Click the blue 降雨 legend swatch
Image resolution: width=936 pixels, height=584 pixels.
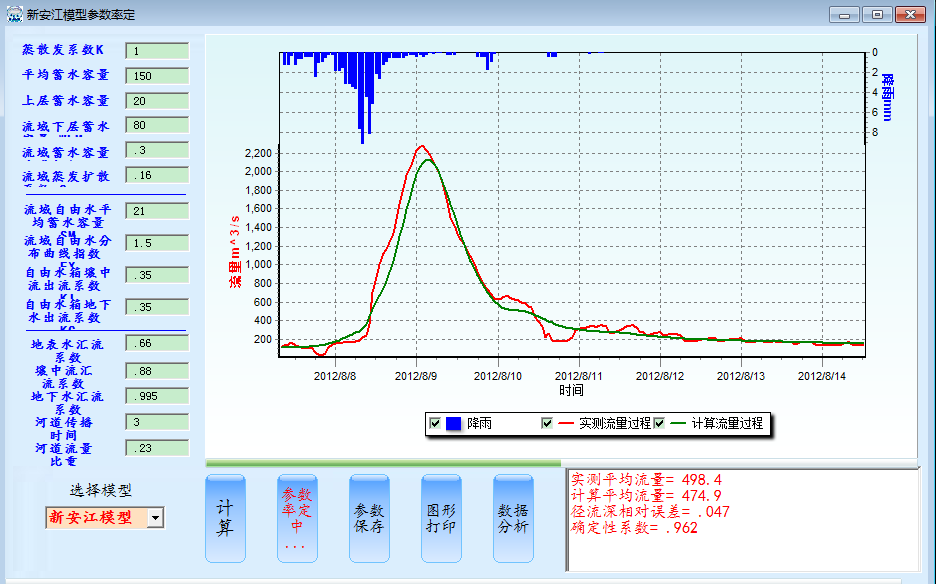pos(453,424)
